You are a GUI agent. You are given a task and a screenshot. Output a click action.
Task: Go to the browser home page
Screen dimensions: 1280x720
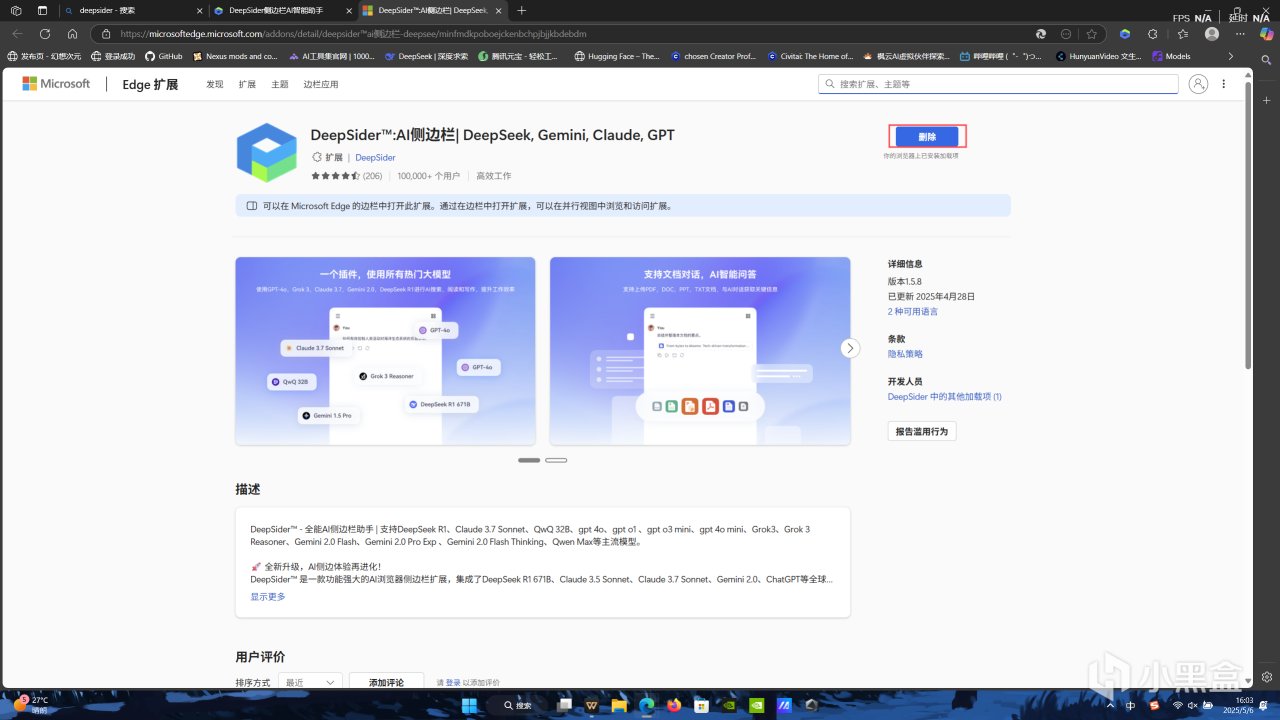pyautogui.click(x=72, y=33)
